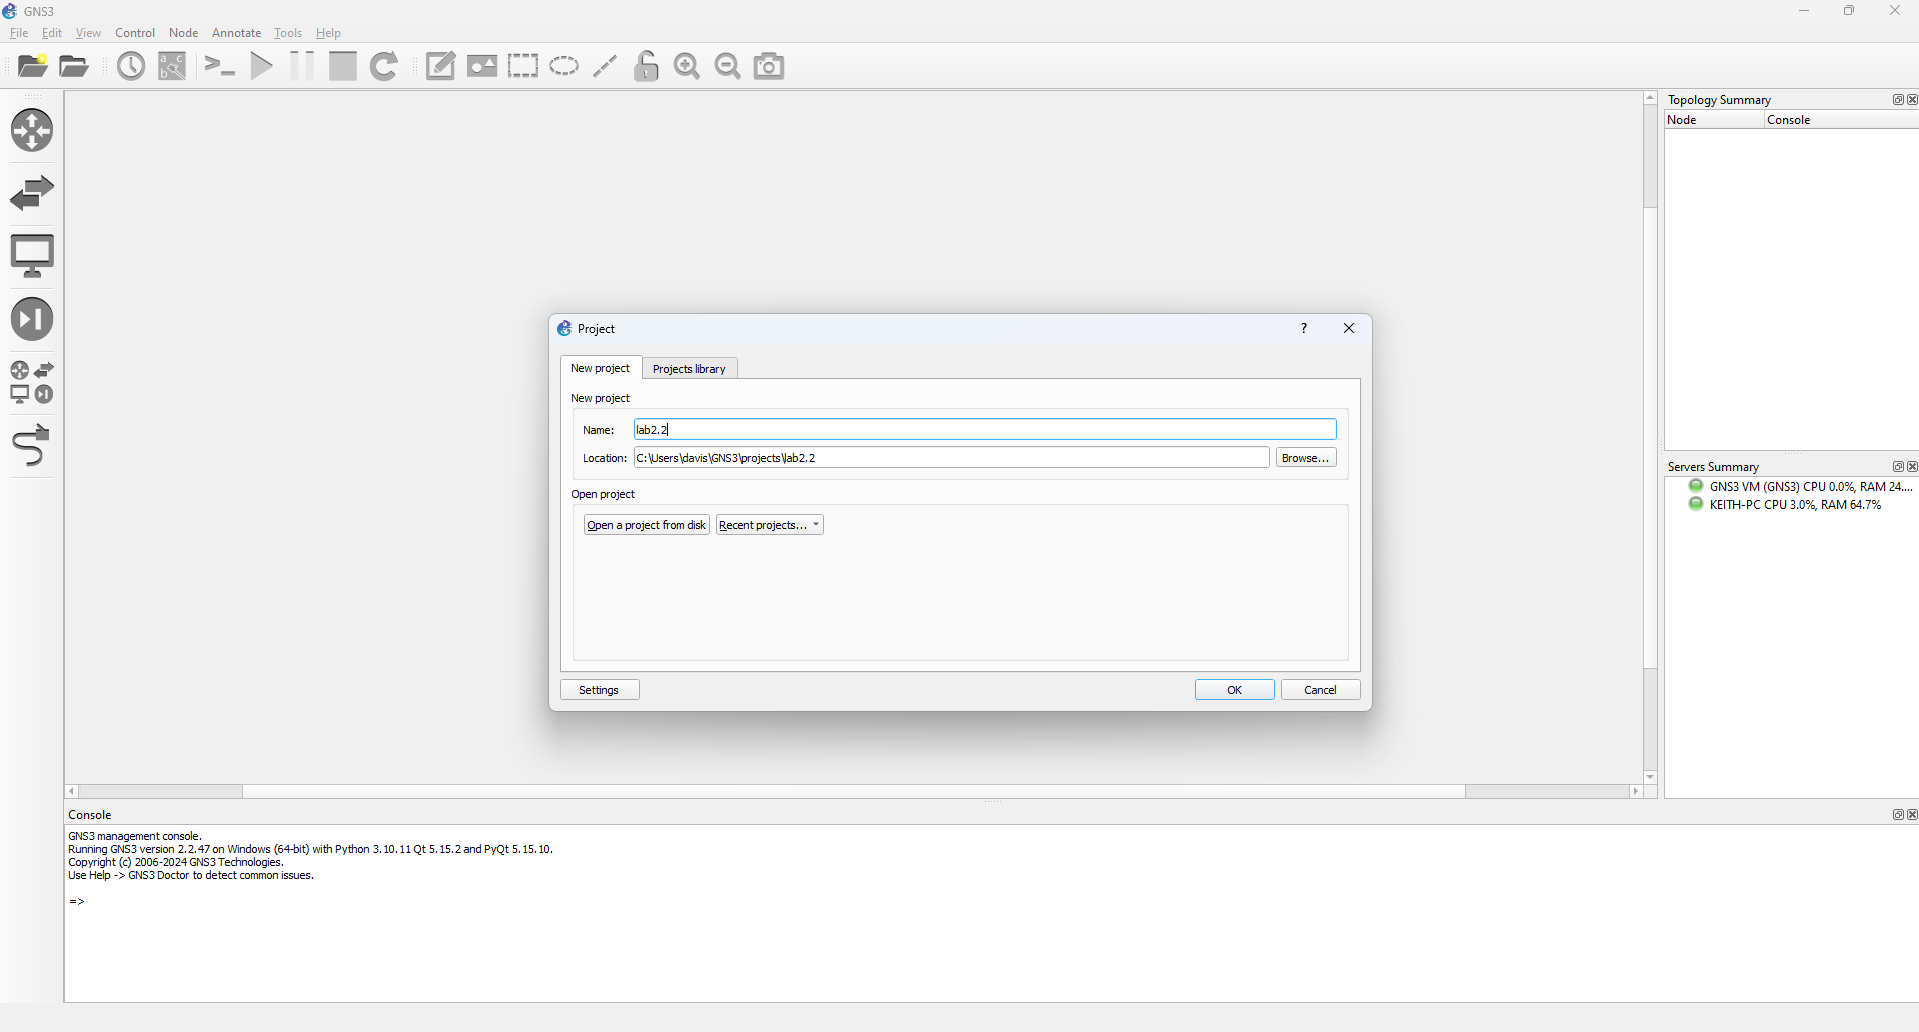This screenshot has height=1032, width=1919.
Task: Browse routers in the device panel
Action: click(32, 130)
